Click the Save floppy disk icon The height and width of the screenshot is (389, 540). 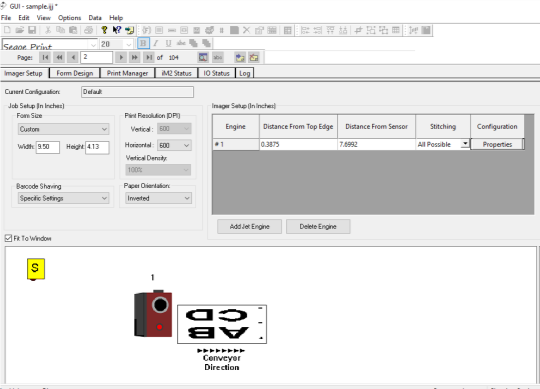point(32,30)
